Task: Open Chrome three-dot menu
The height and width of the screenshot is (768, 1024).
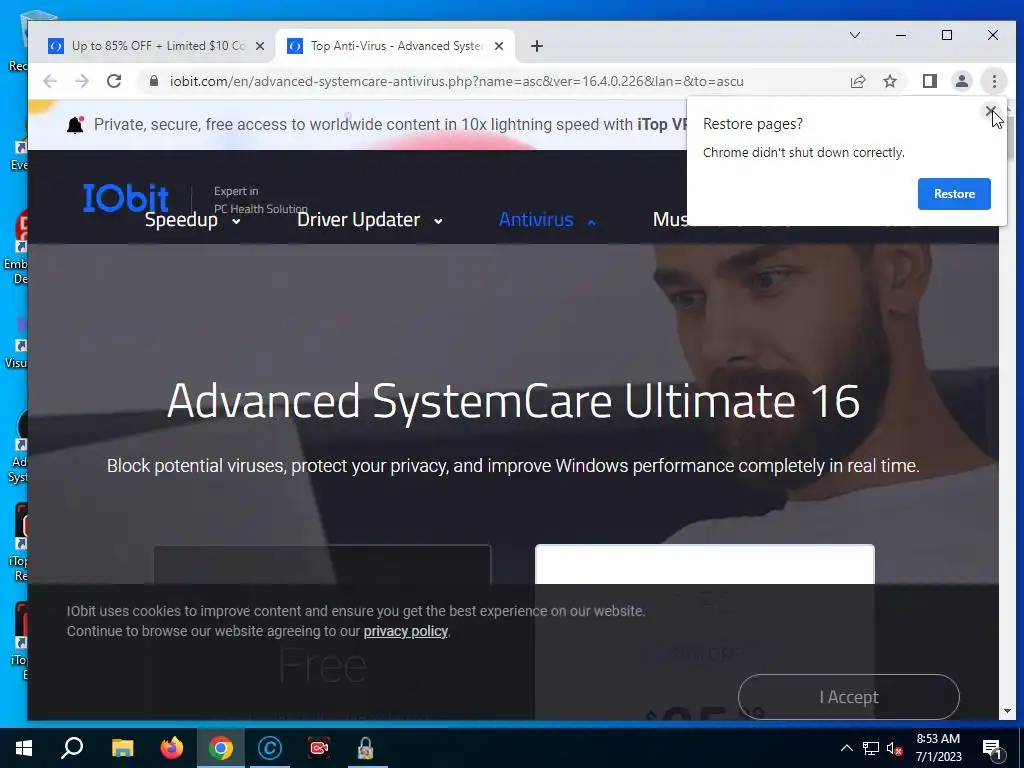Action: [x=994, y=81]
